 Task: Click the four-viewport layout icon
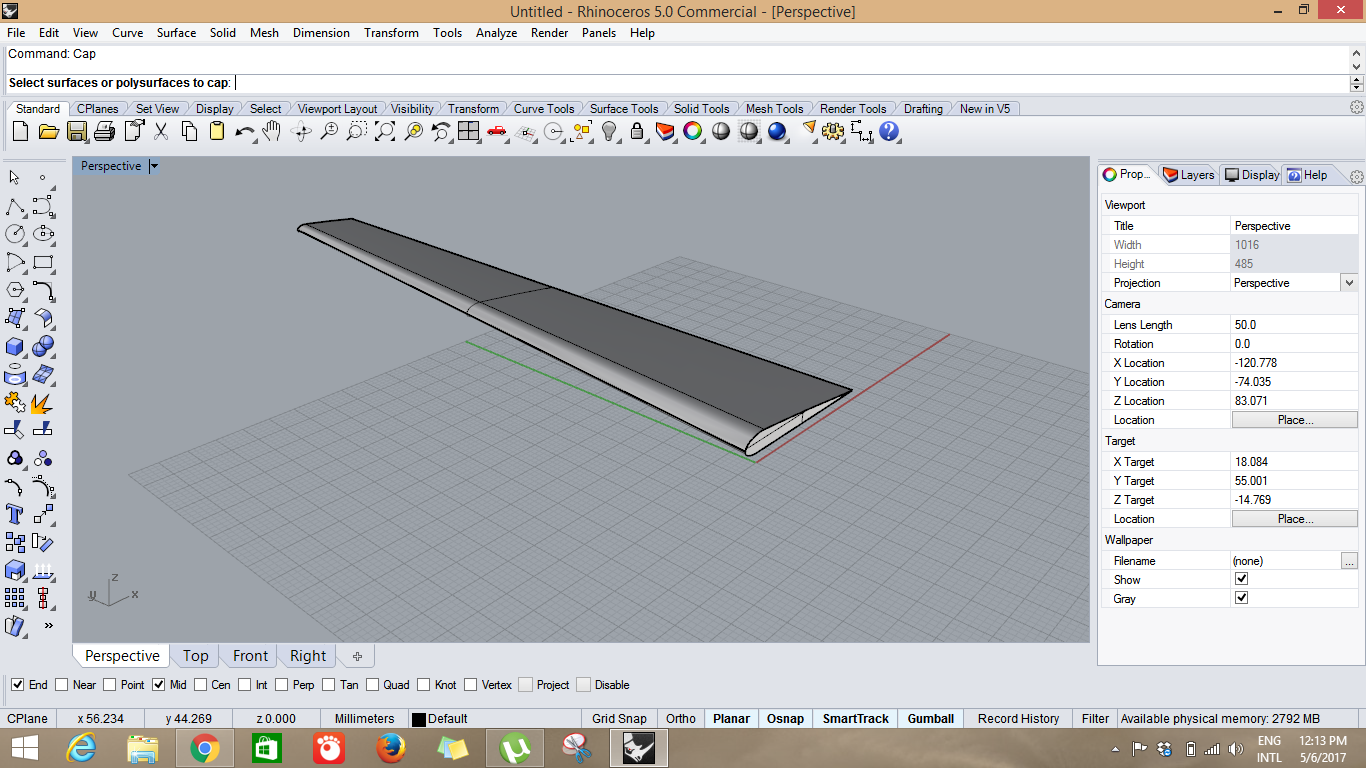pyautogui.click(x=468, y=131)
